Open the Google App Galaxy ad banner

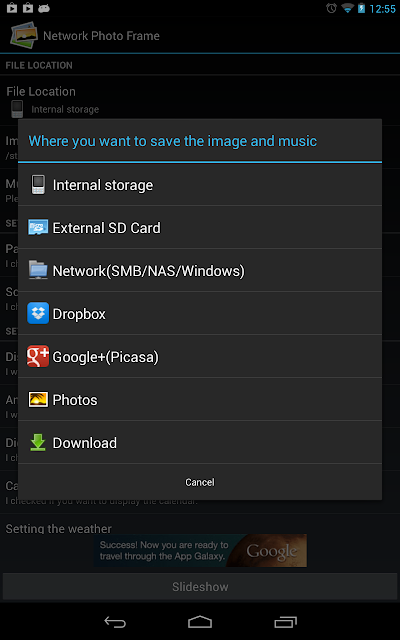200,551
